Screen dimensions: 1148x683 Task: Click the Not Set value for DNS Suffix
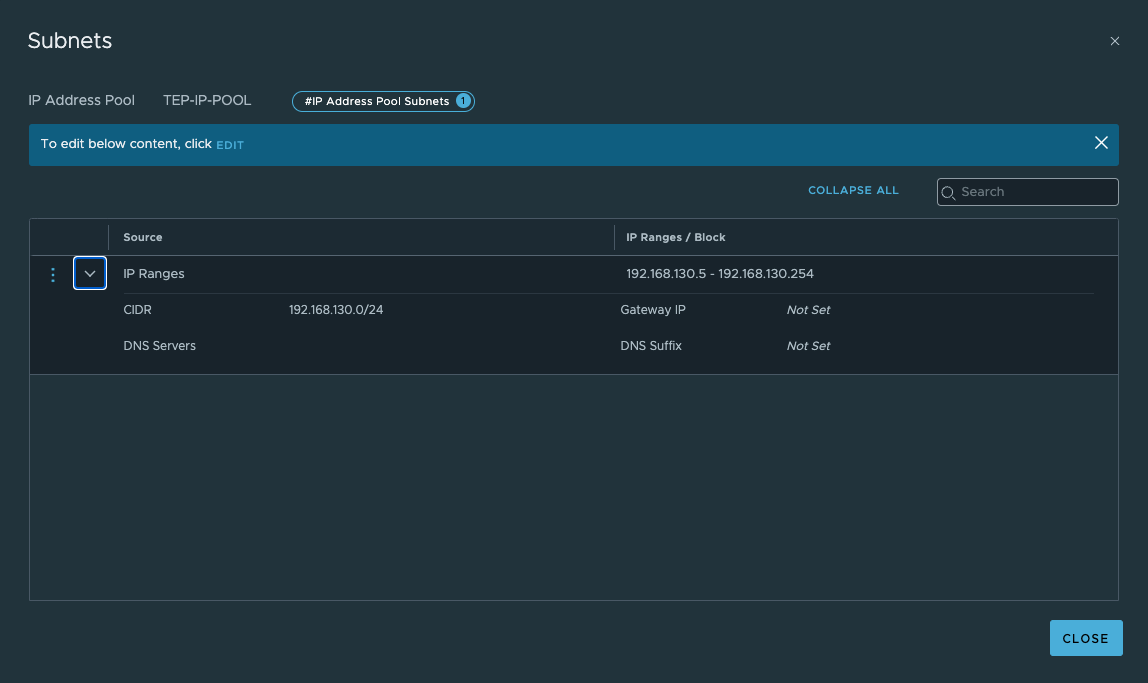(x=808, y=346)
